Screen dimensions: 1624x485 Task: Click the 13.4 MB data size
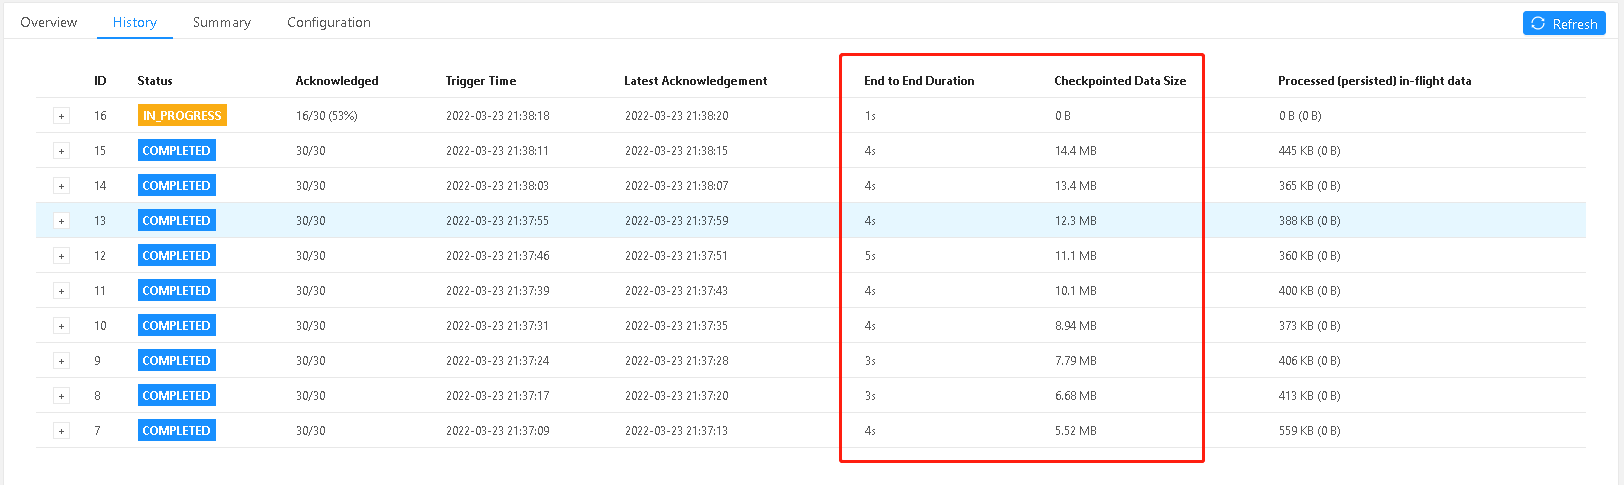pos(1076,186)
